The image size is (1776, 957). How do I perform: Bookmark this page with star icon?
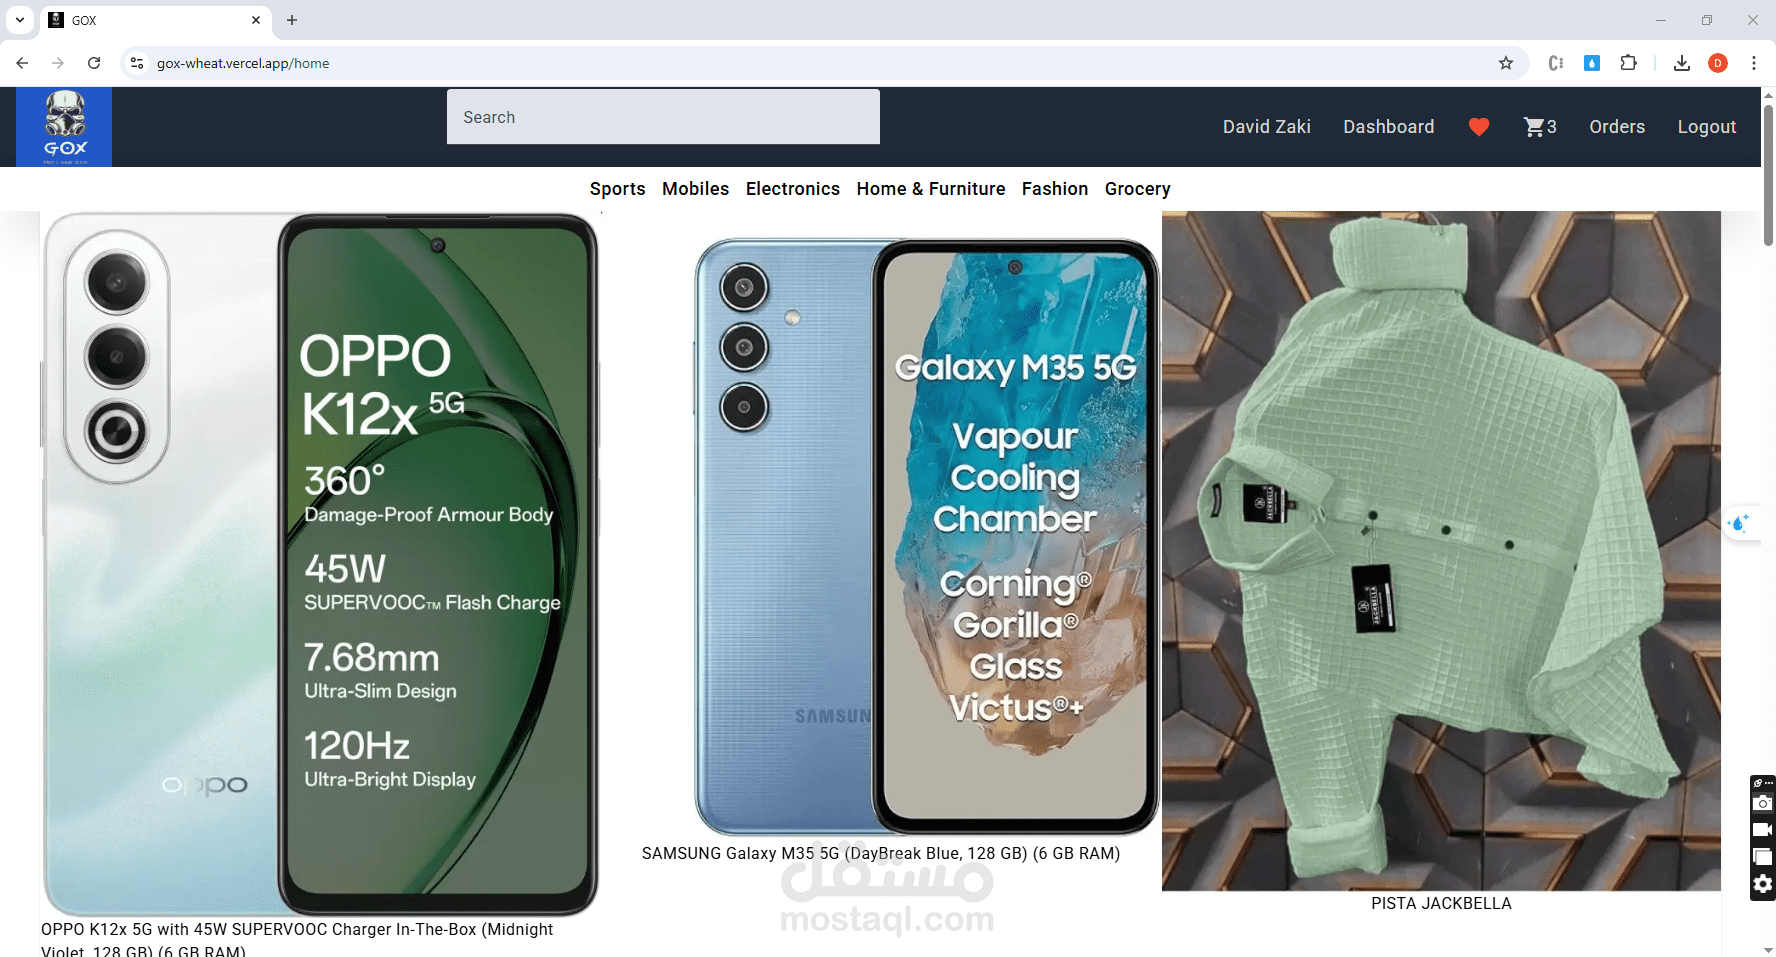1506,63
